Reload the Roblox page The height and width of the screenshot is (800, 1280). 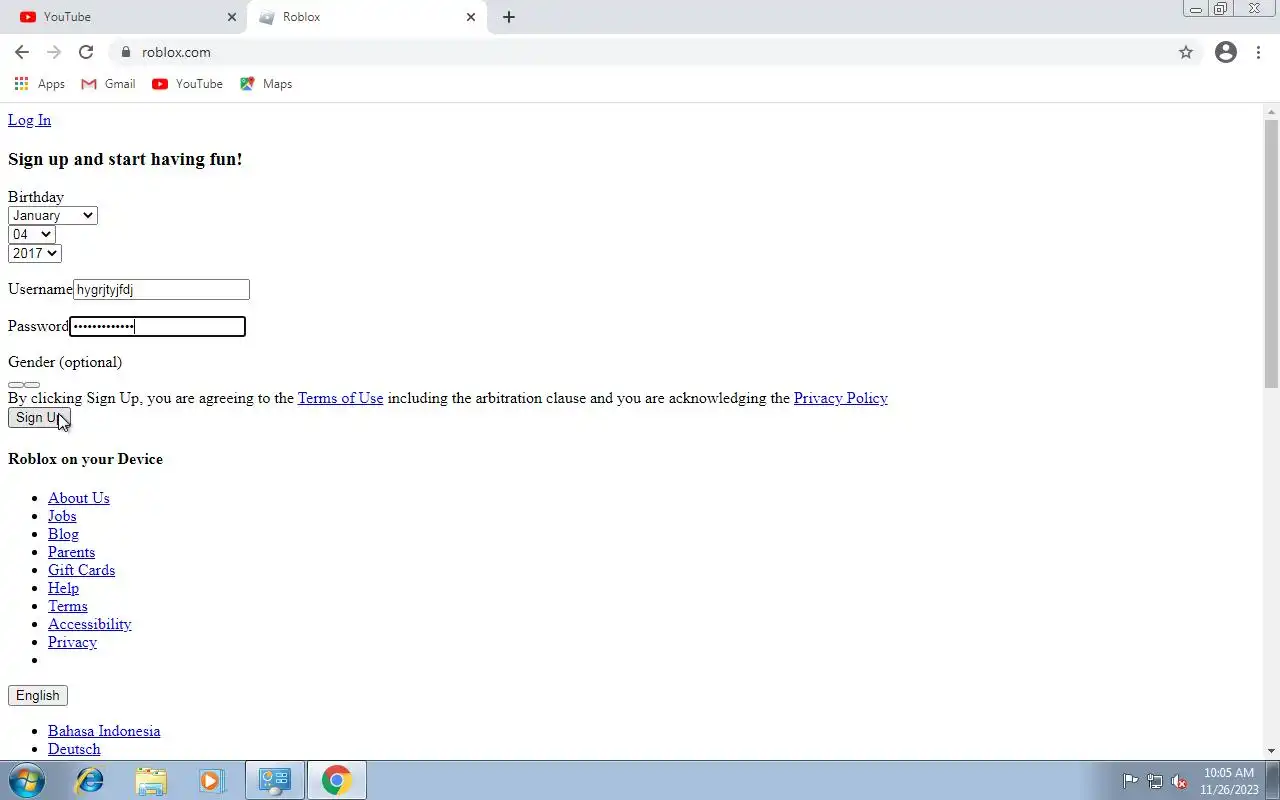pos(86,52)
